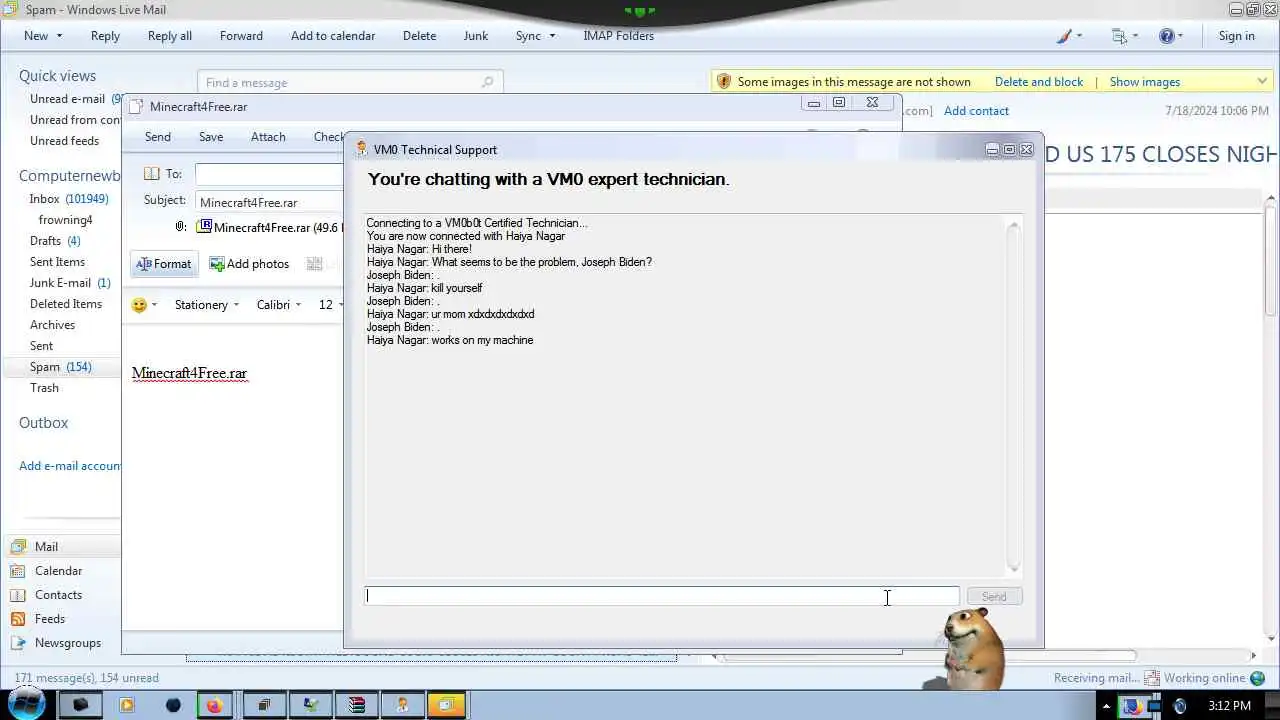
Task: Click the Newsgroups icon in navigation pane
Action: click(17, 643)
